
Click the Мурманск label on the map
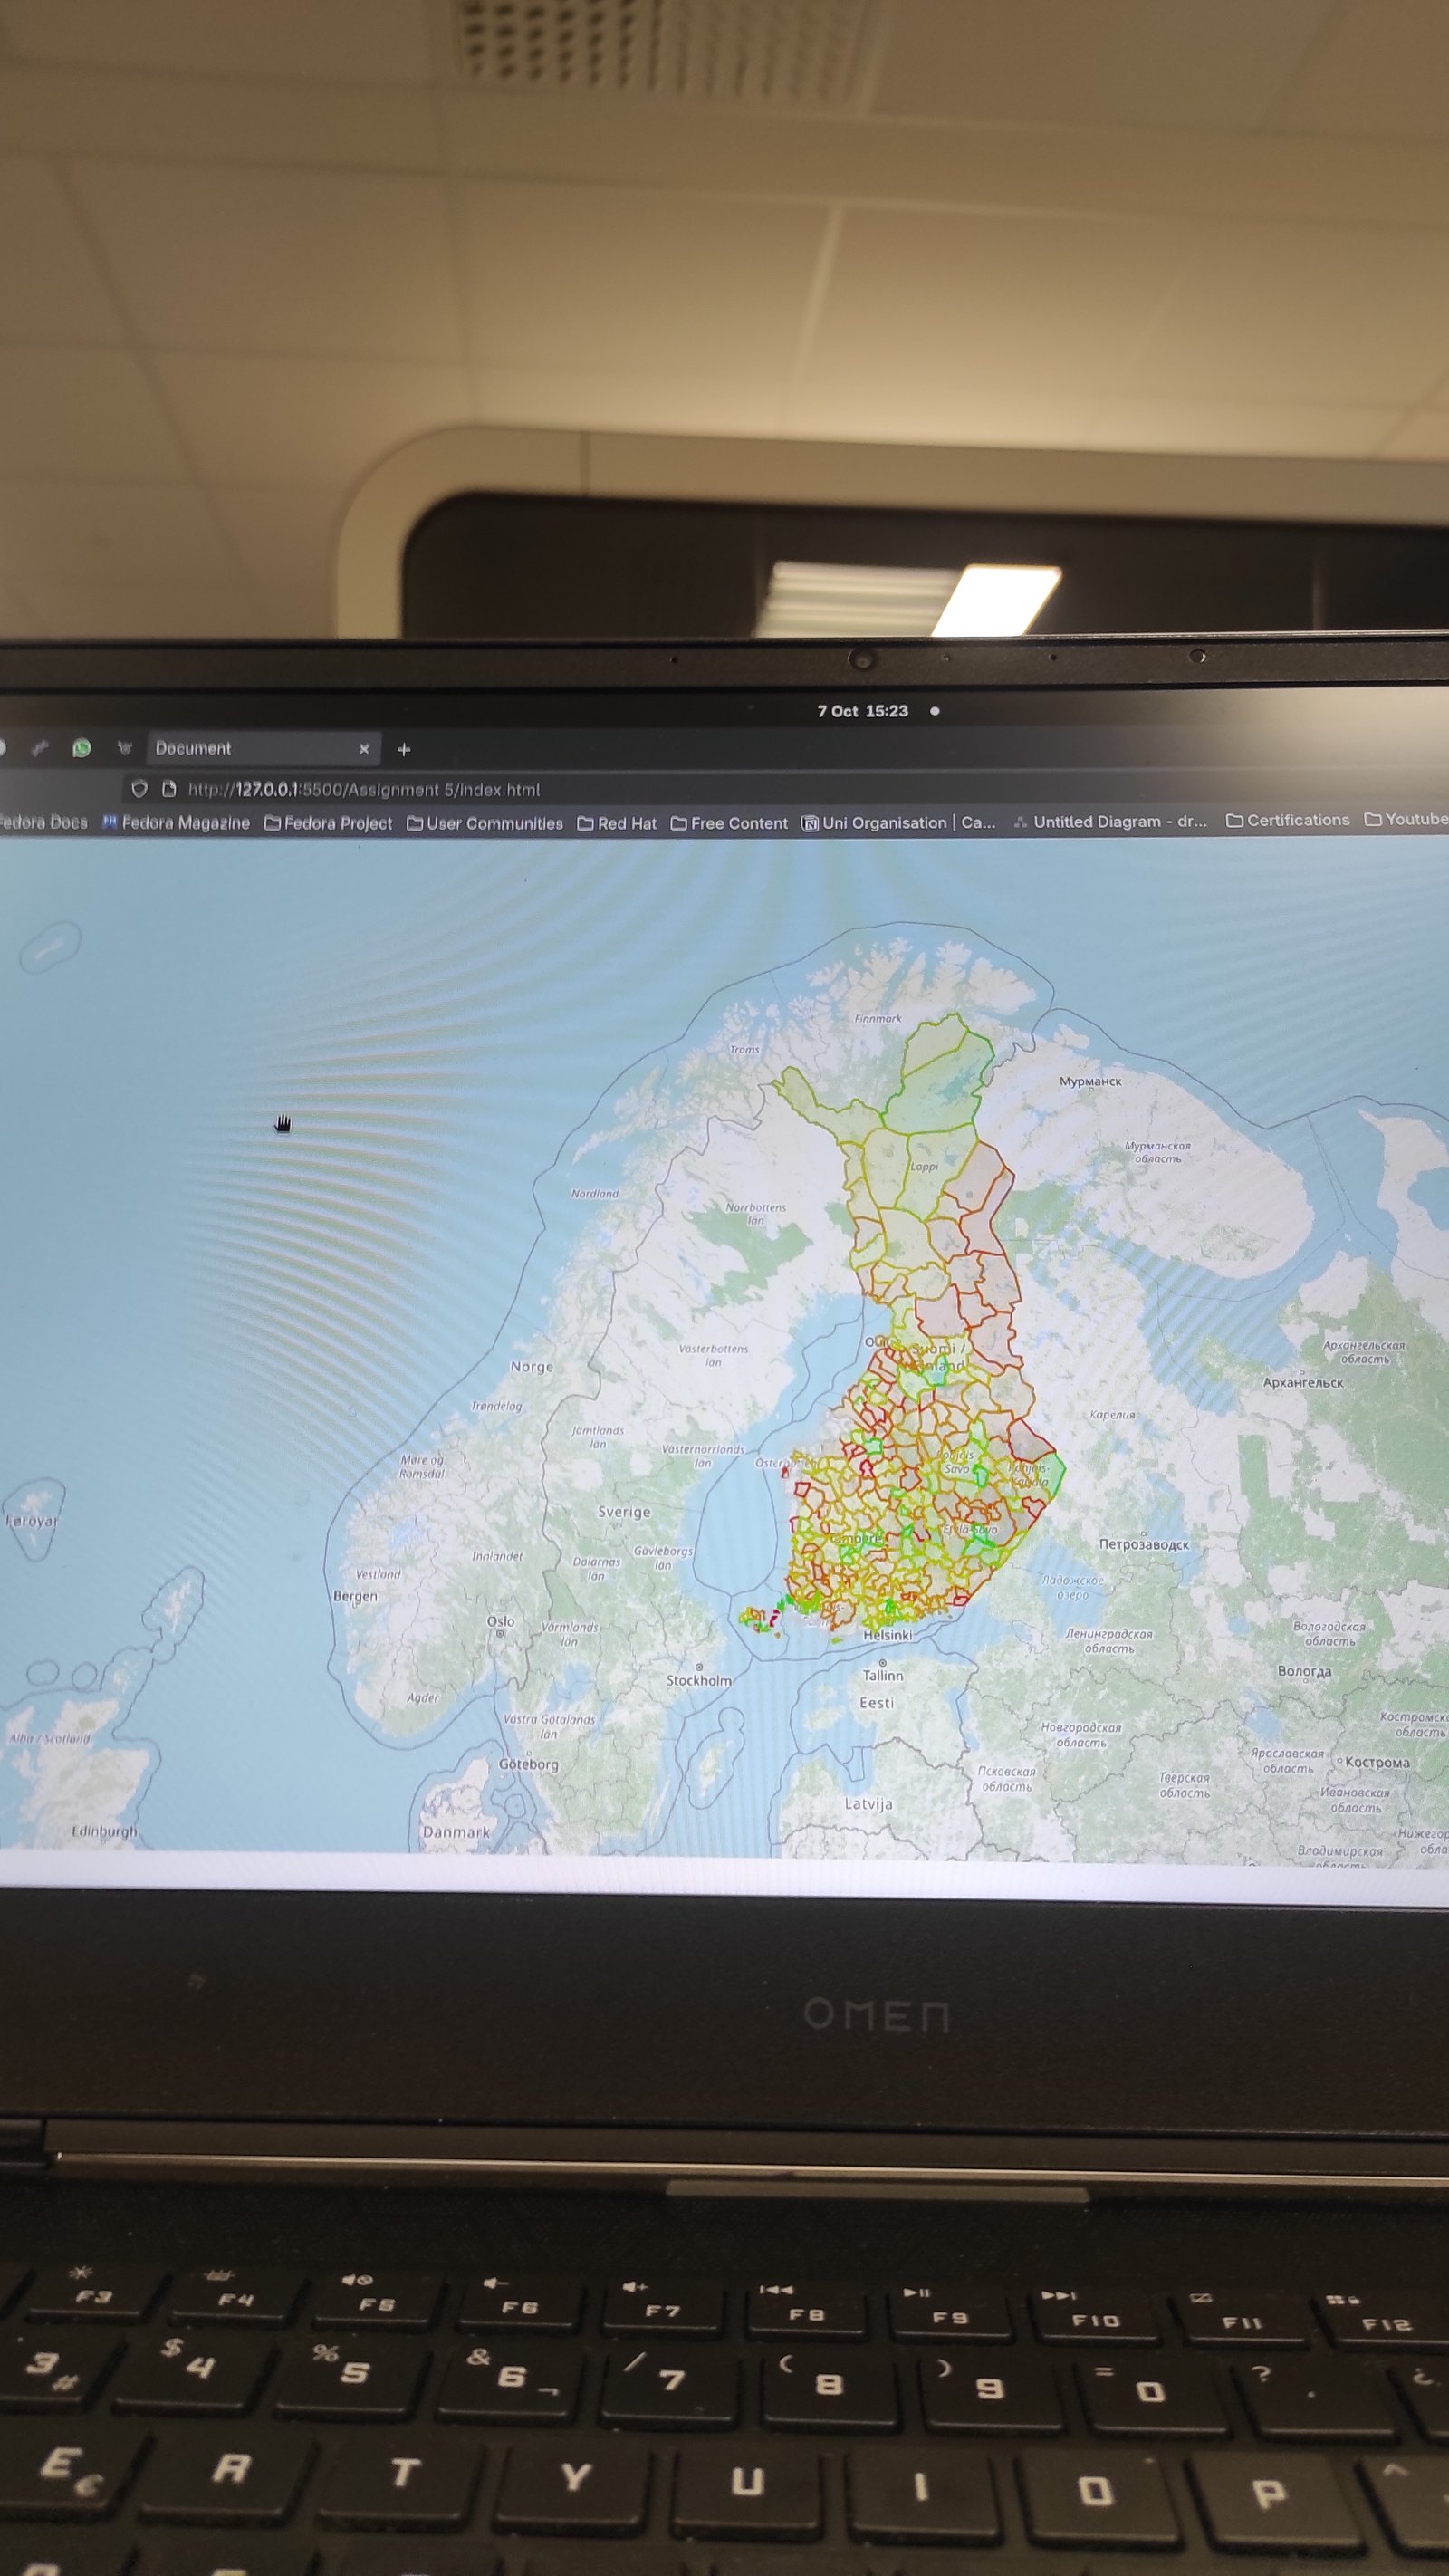tap(1090, 1081)
